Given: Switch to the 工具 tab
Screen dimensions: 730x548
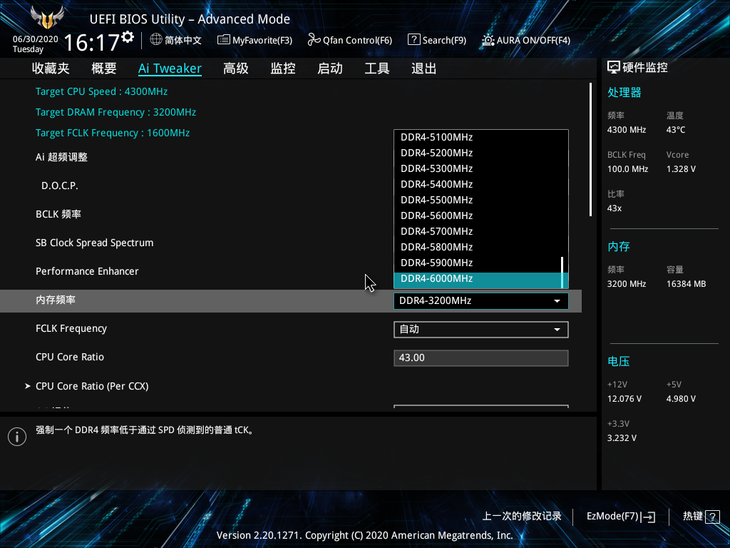Looking at the screenshot, I should tap(377, 68).
